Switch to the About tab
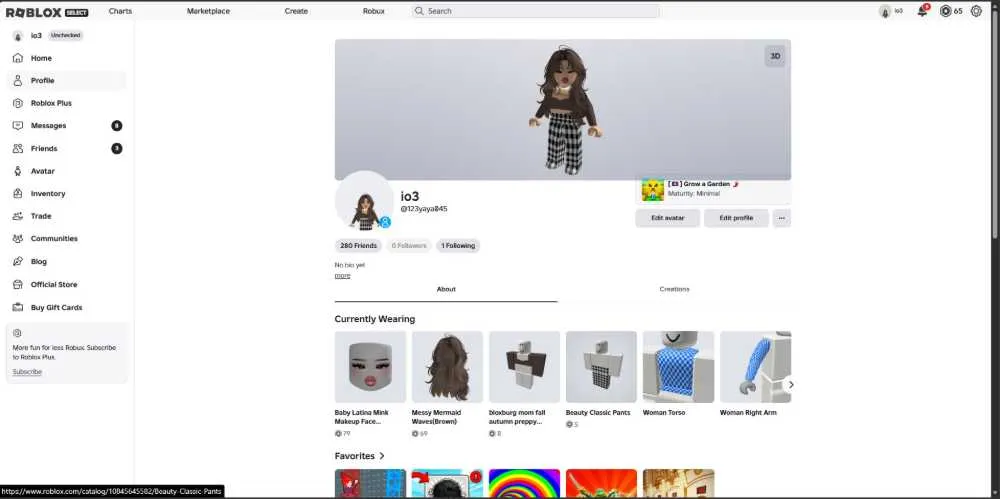 (446, 290)
